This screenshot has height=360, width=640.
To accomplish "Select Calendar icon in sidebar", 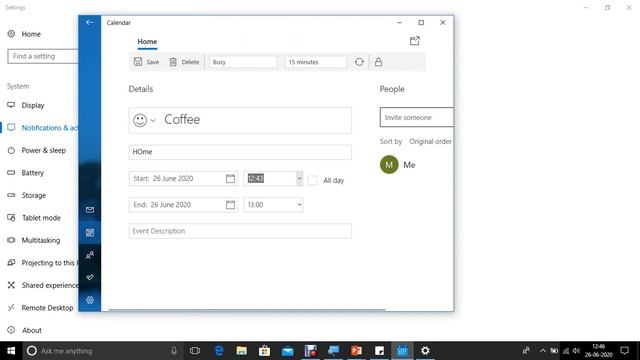I will click(x=90, y=233).
